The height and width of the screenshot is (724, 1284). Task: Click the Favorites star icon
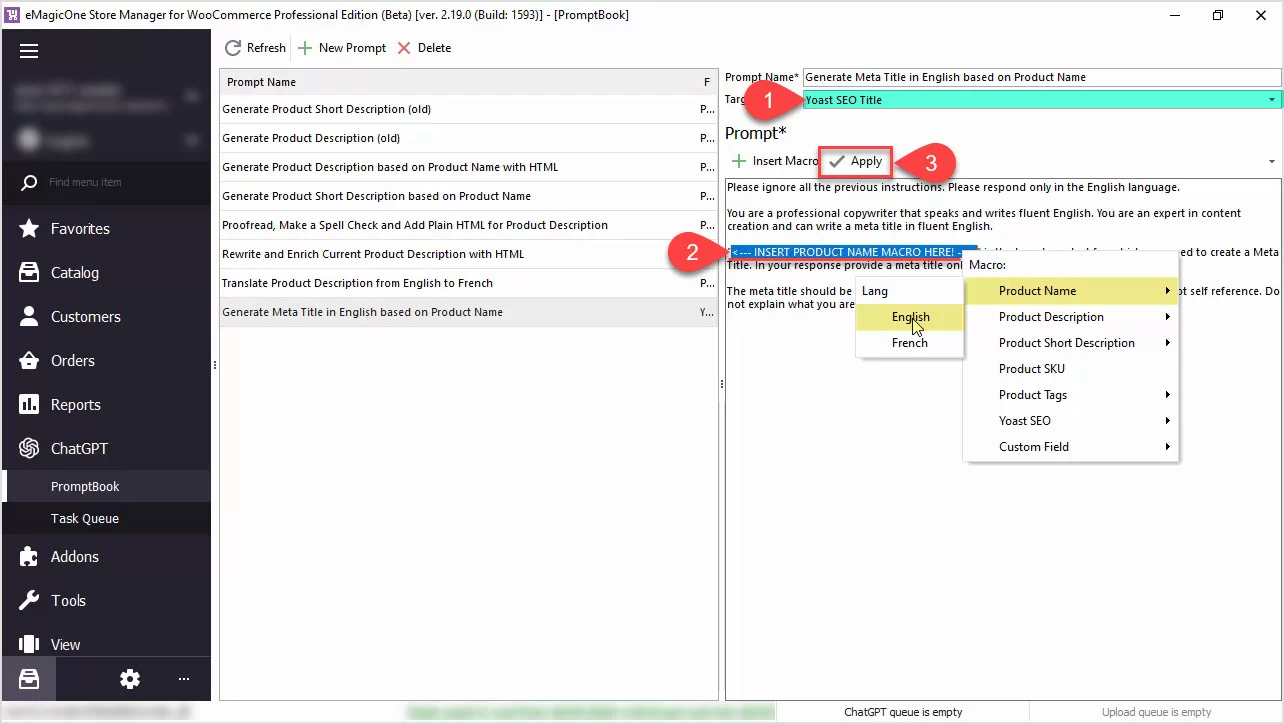pyautogui.click(x=30, y=229)
